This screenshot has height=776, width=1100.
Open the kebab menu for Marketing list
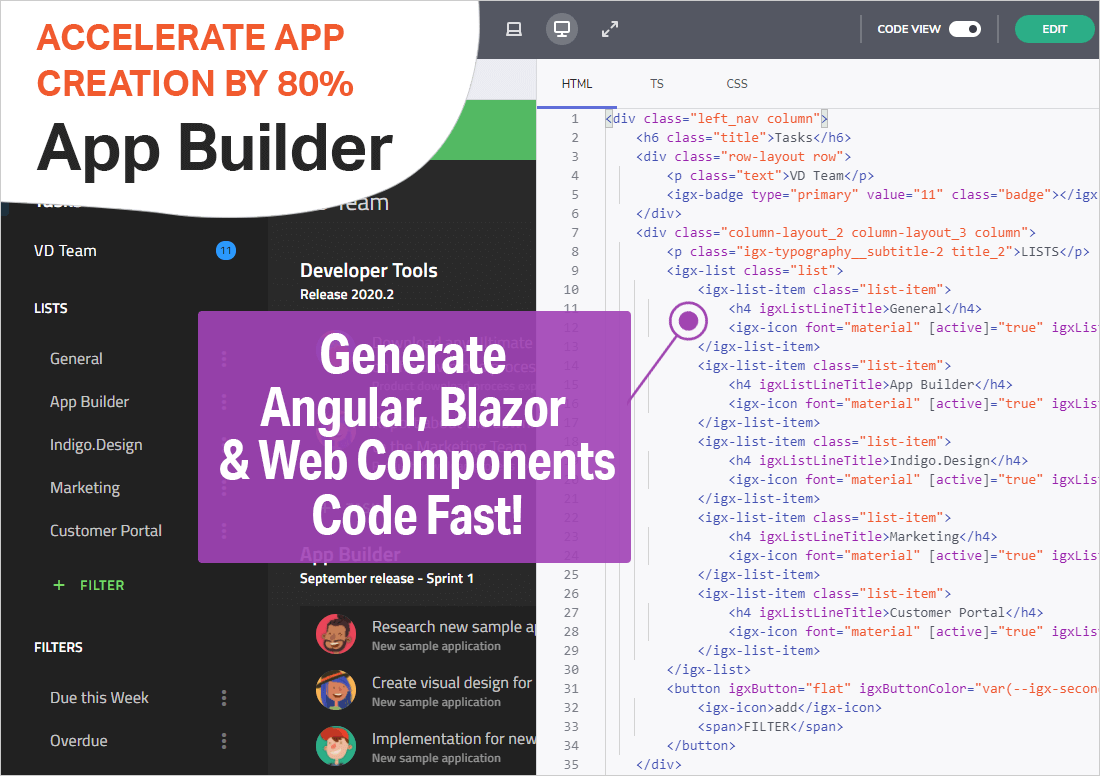point(224,487)
